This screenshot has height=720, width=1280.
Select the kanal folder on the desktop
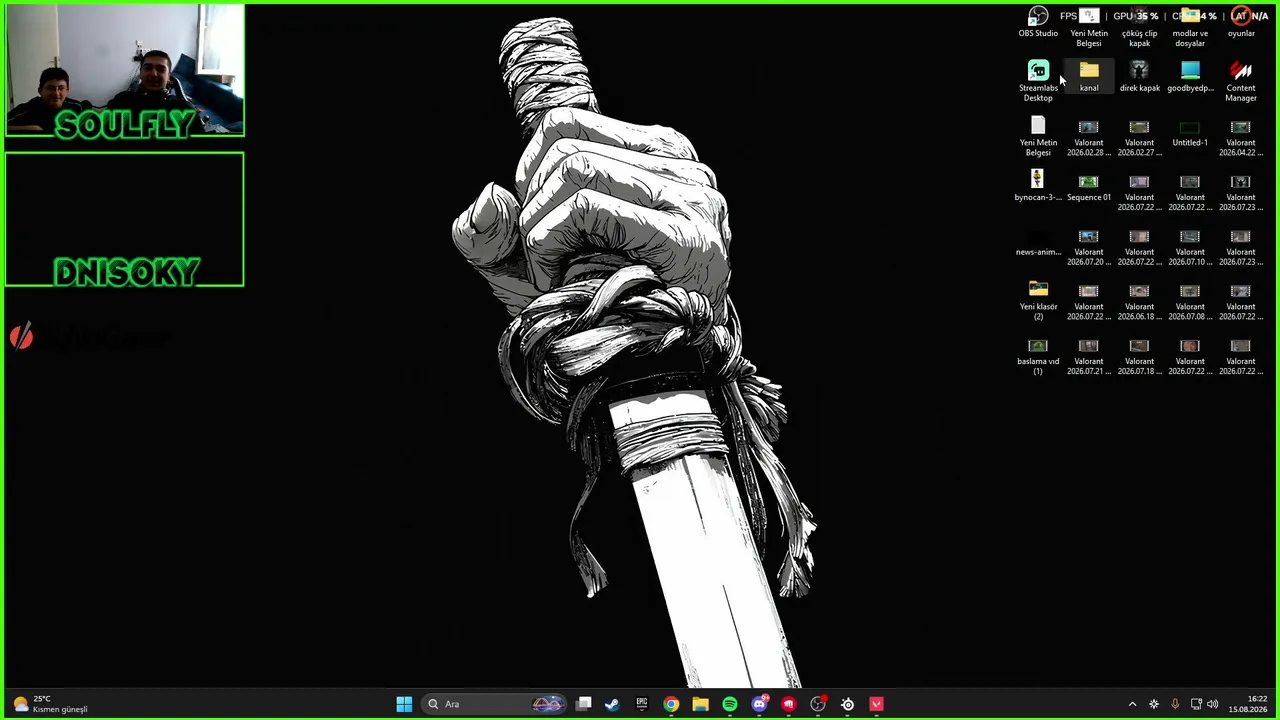tap(1089, 77)
